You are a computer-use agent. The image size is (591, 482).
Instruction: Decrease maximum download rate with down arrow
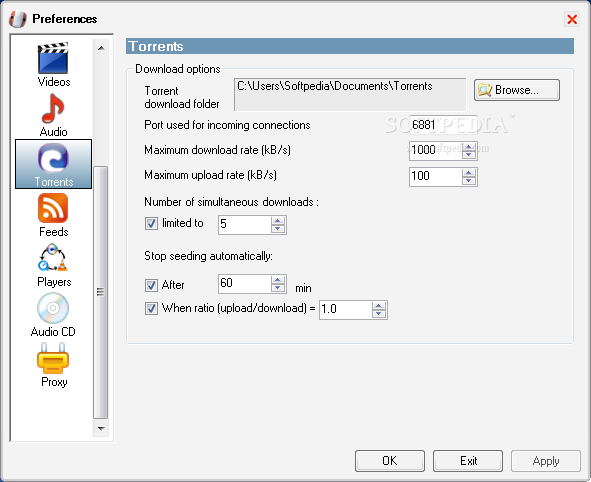(469, 155)
